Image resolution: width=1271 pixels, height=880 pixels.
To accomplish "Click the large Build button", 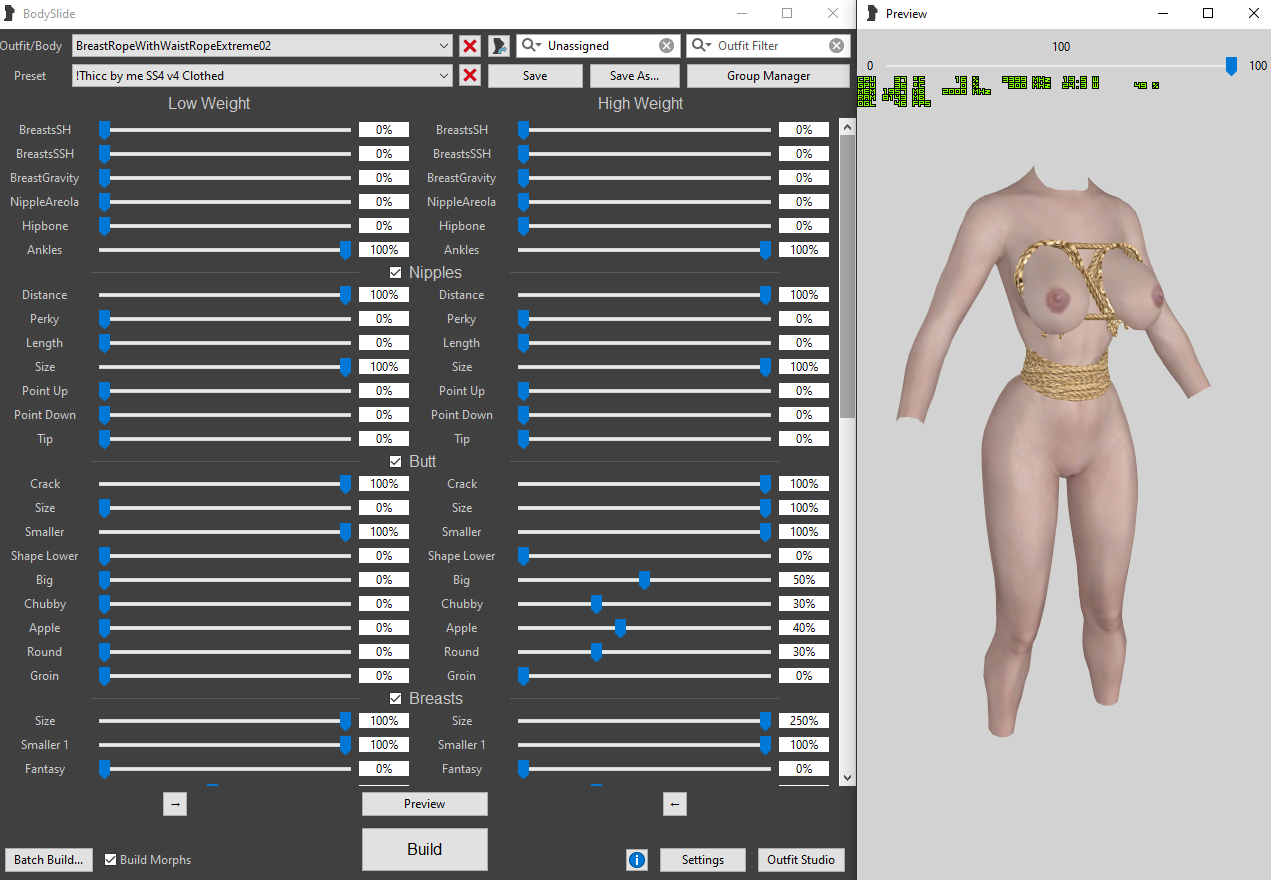I will [425, 849].
